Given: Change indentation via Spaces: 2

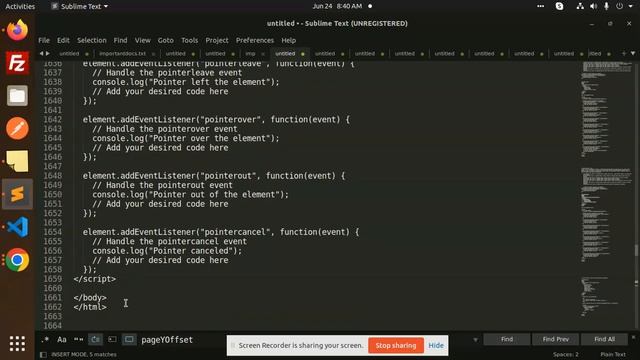Looking at the screenshot, I should point(566,354).
